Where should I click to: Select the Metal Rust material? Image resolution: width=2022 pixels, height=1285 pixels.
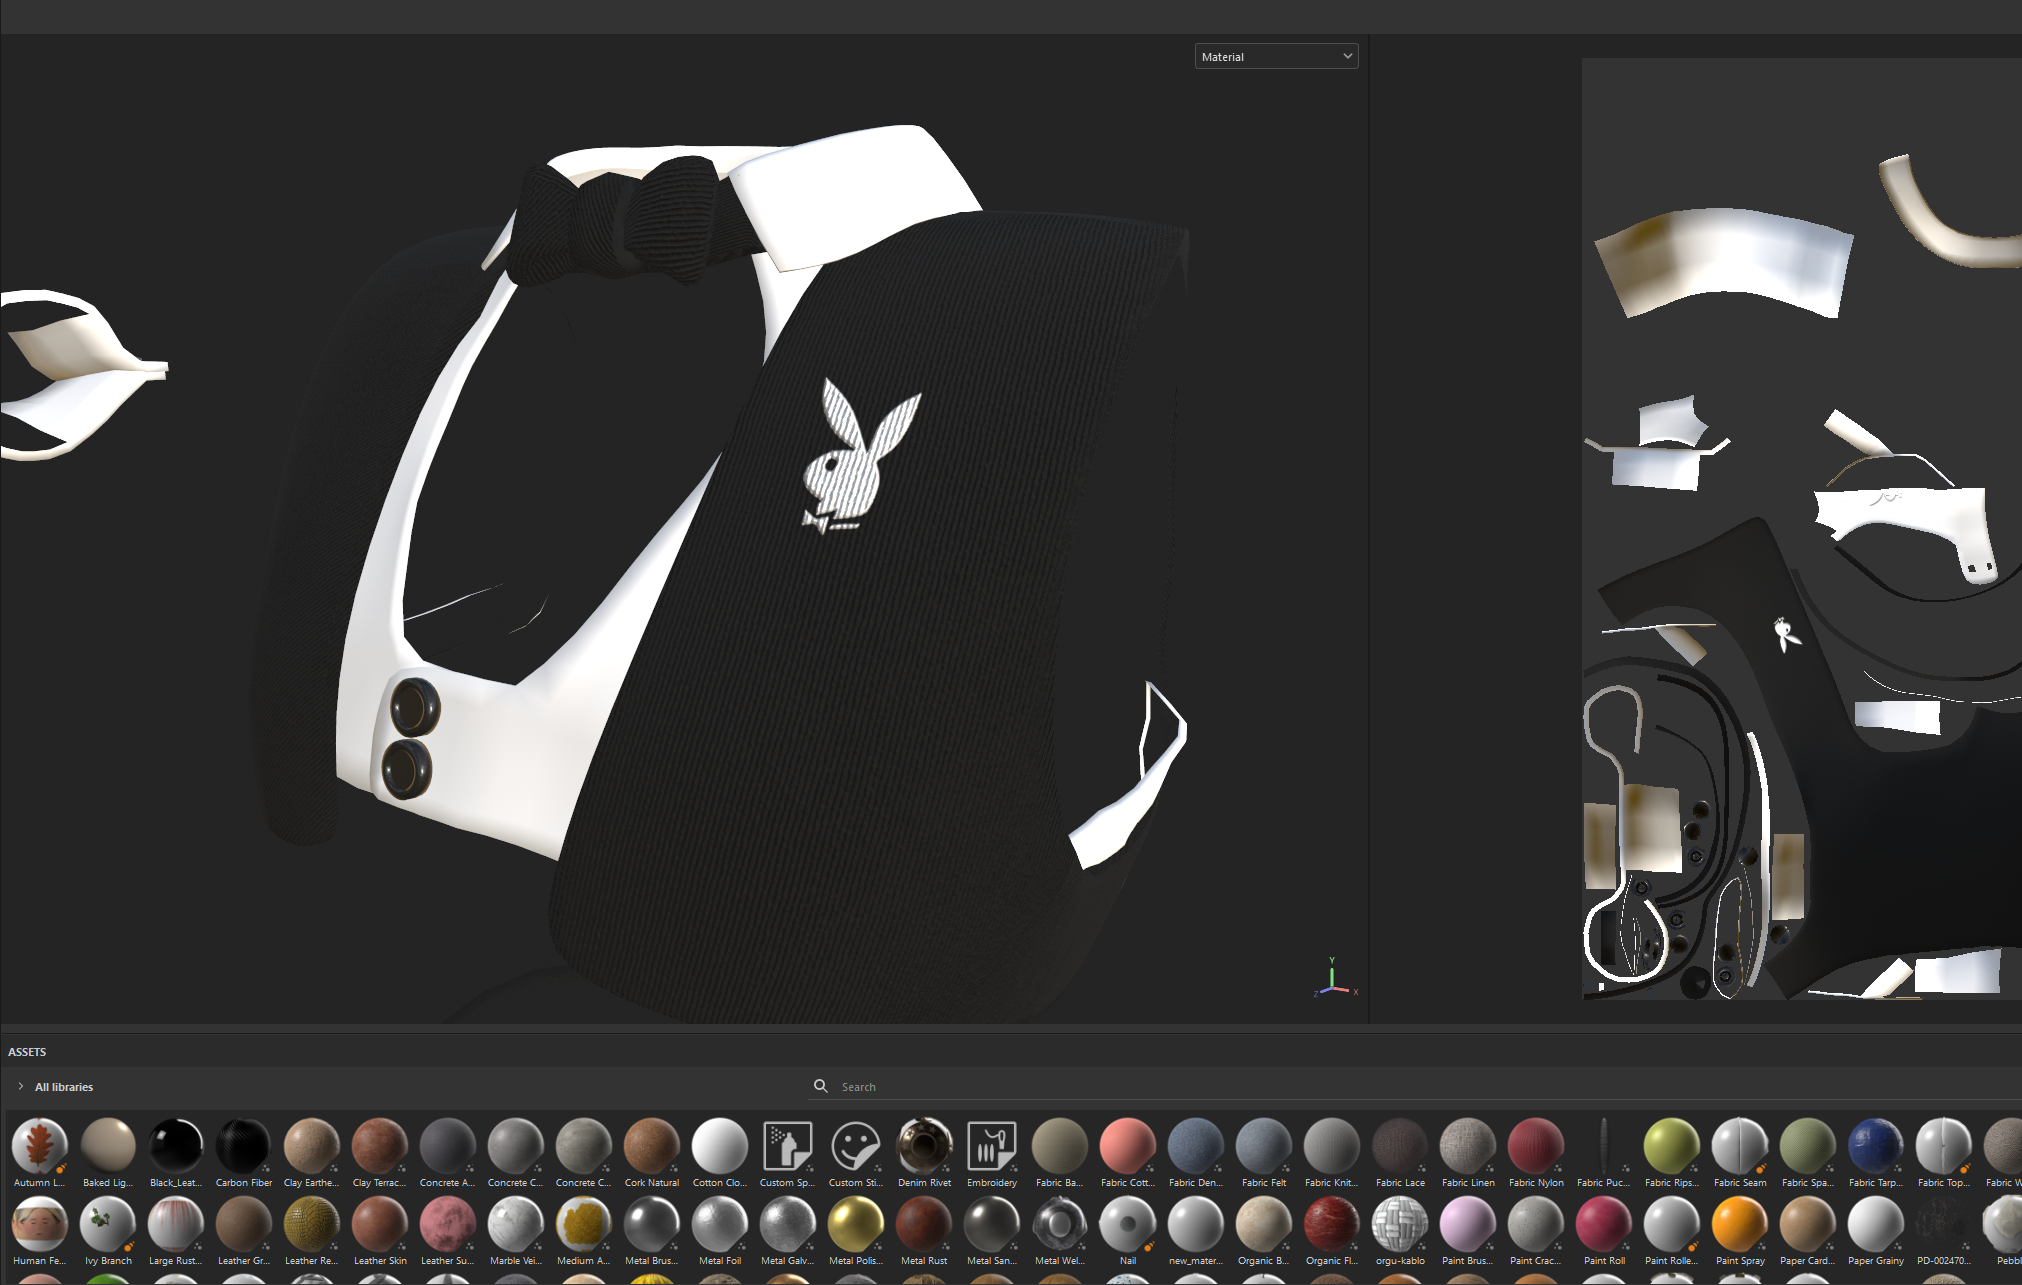pyautogui.click(x=923, y=1223)
